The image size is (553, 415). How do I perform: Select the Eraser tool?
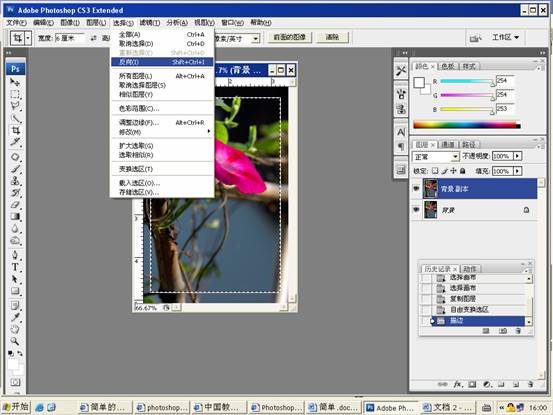click(15, 205)
